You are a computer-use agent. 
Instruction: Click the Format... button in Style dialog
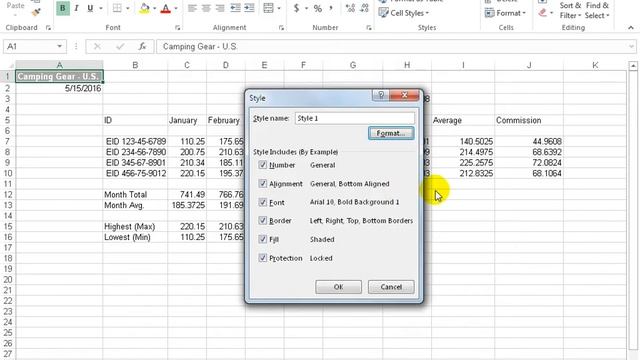point(391,133)
